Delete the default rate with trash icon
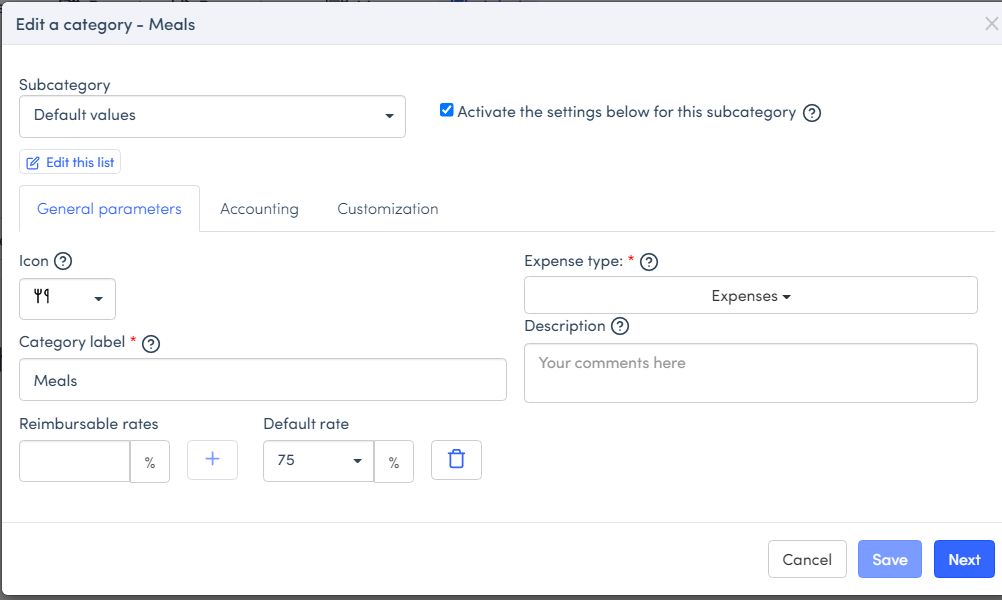 pyautogui.click(x=456, y=460)
